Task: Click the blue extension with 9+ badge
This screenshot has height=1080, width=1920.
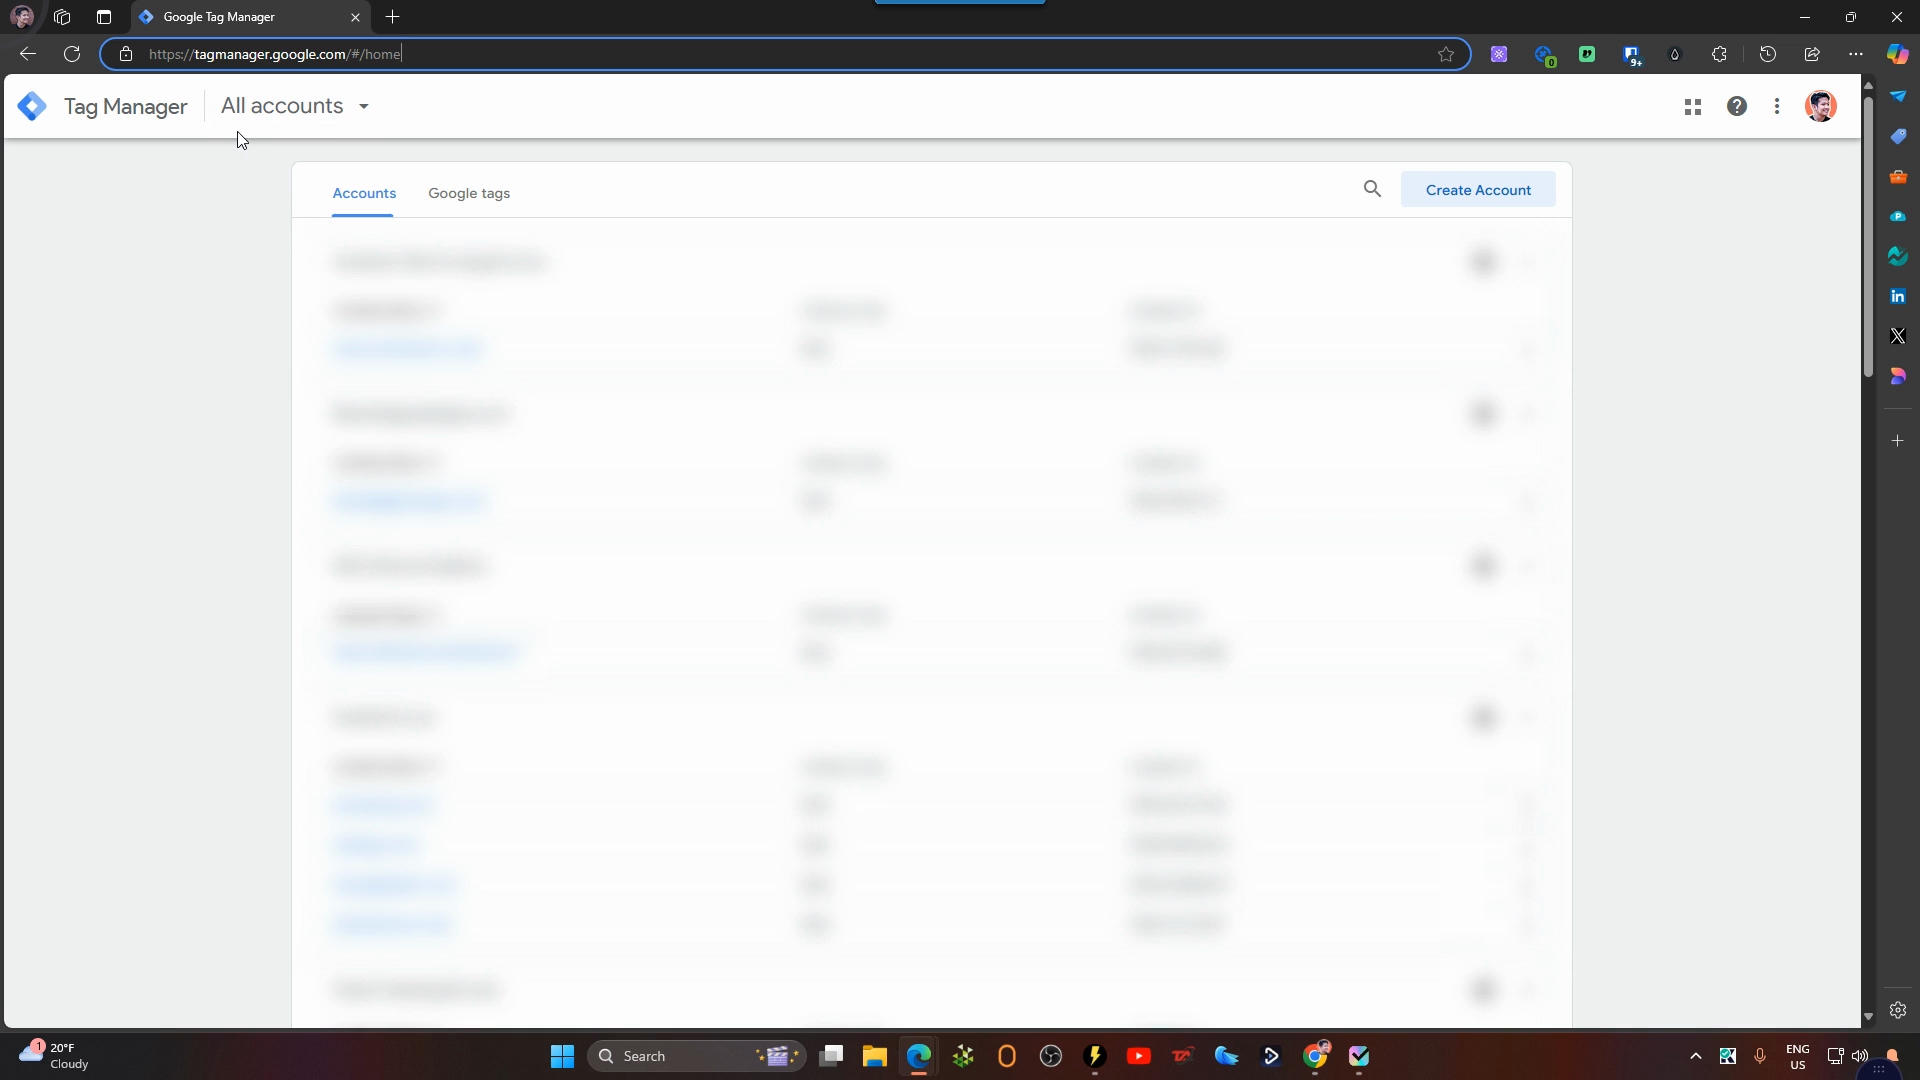Action: pyautogui.click(x=1632, y=55)
